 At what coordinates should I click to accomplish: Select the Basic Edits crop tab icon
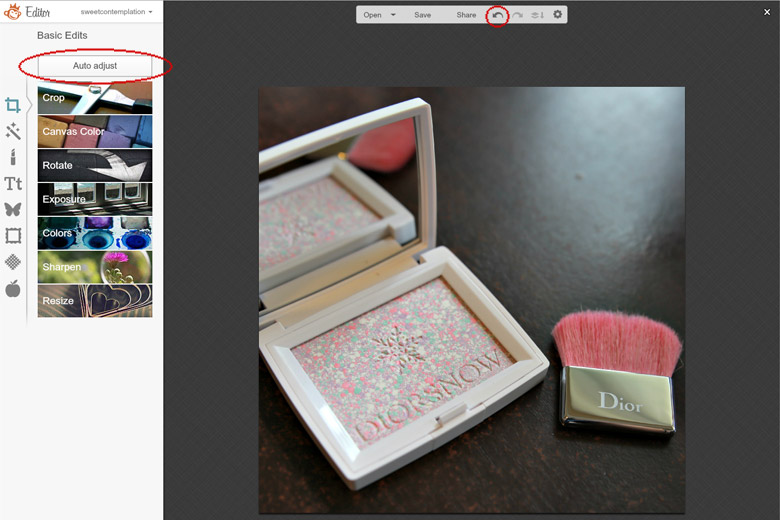tap(12, 105)
